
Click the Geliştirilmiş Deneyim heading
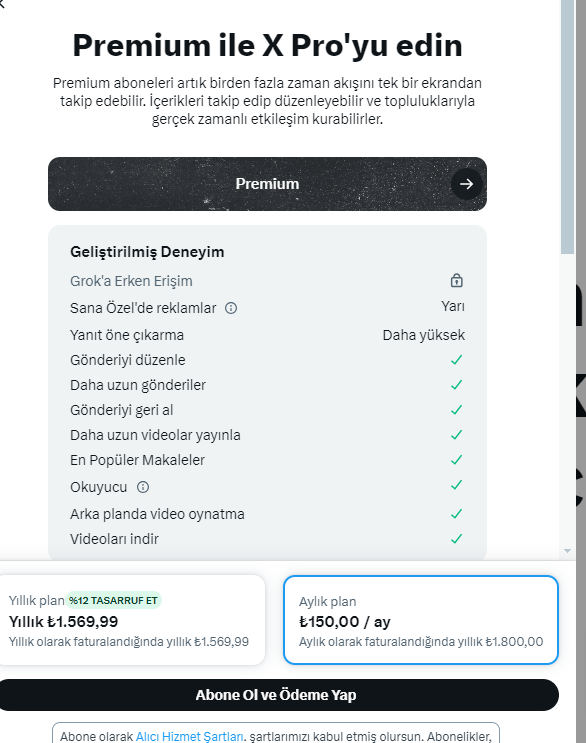pos(147,252)
